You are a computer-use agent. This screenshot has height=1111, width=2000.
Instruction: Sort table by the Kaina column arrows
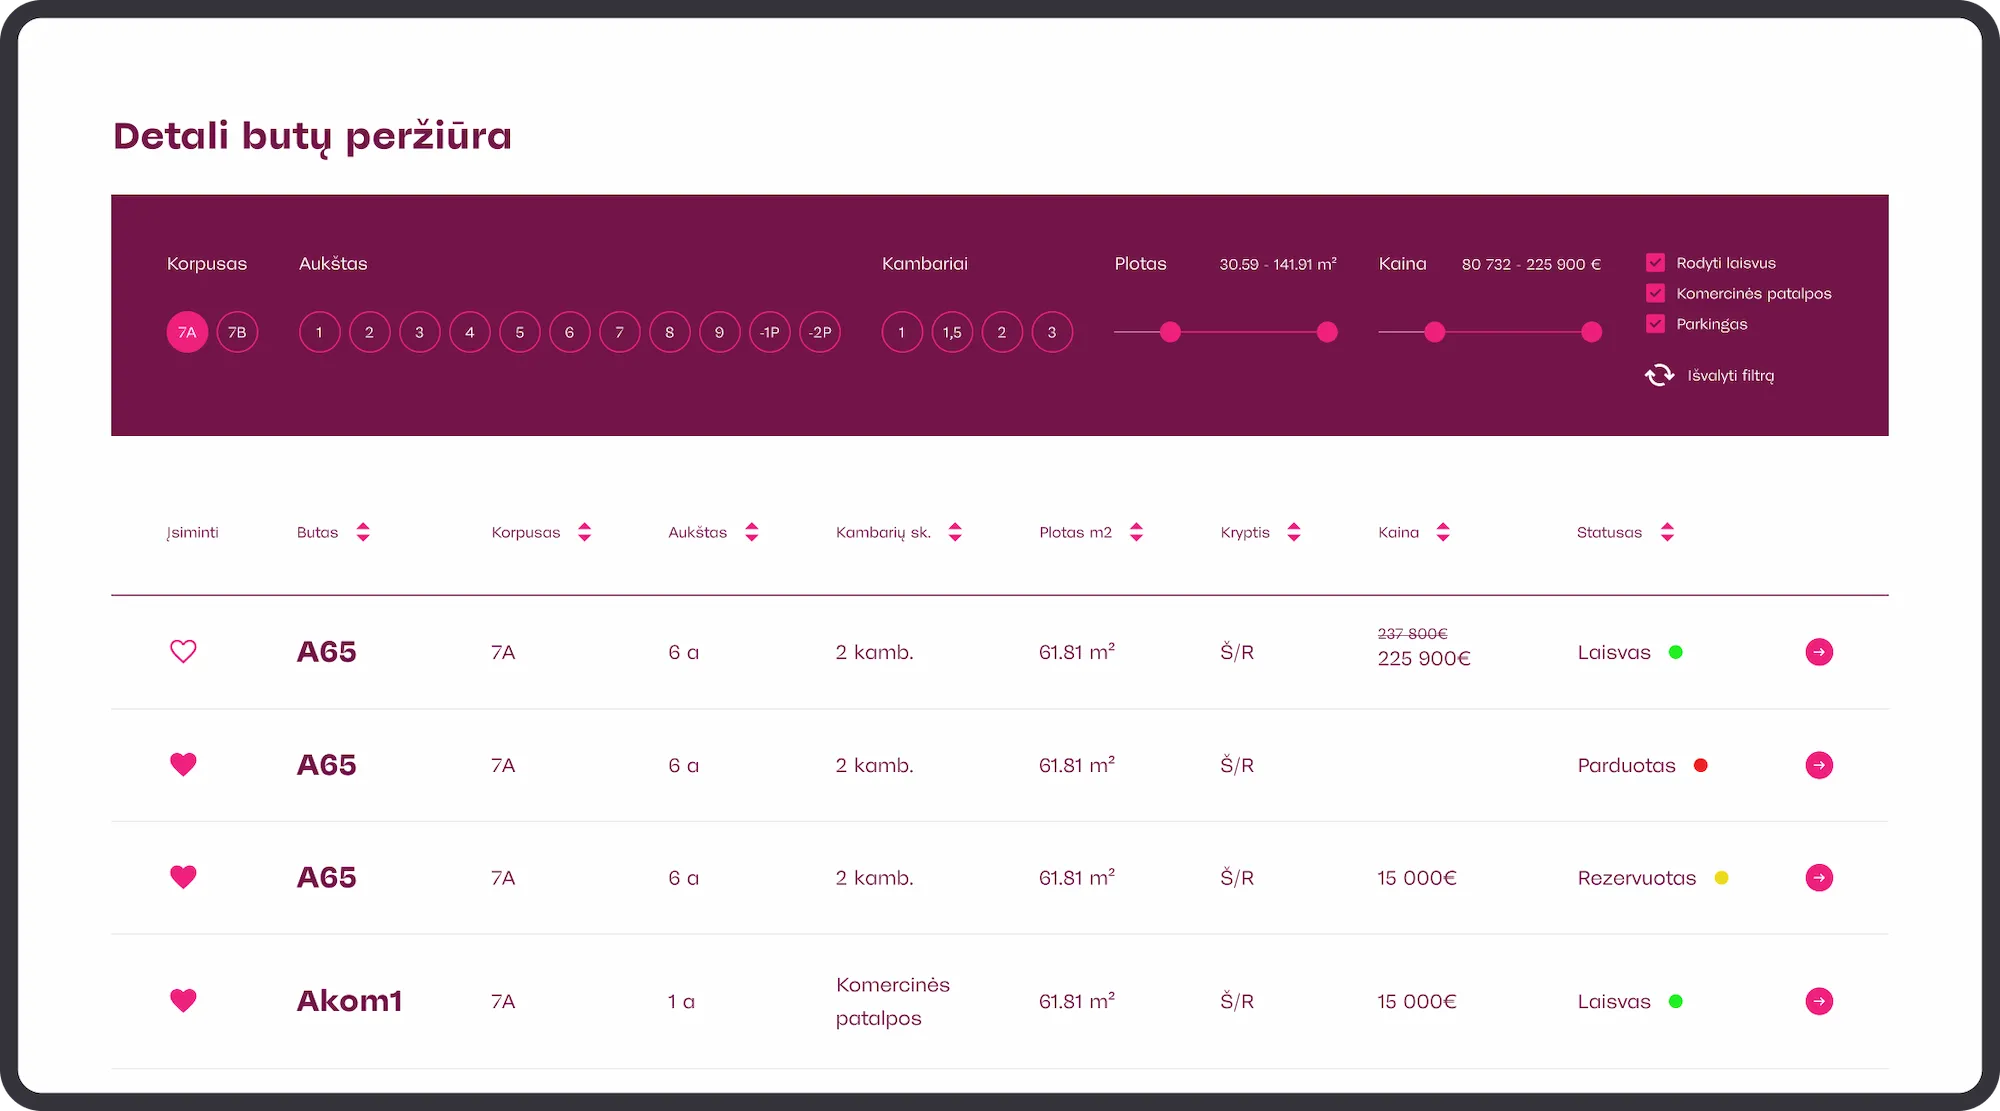pos(1442,532)
